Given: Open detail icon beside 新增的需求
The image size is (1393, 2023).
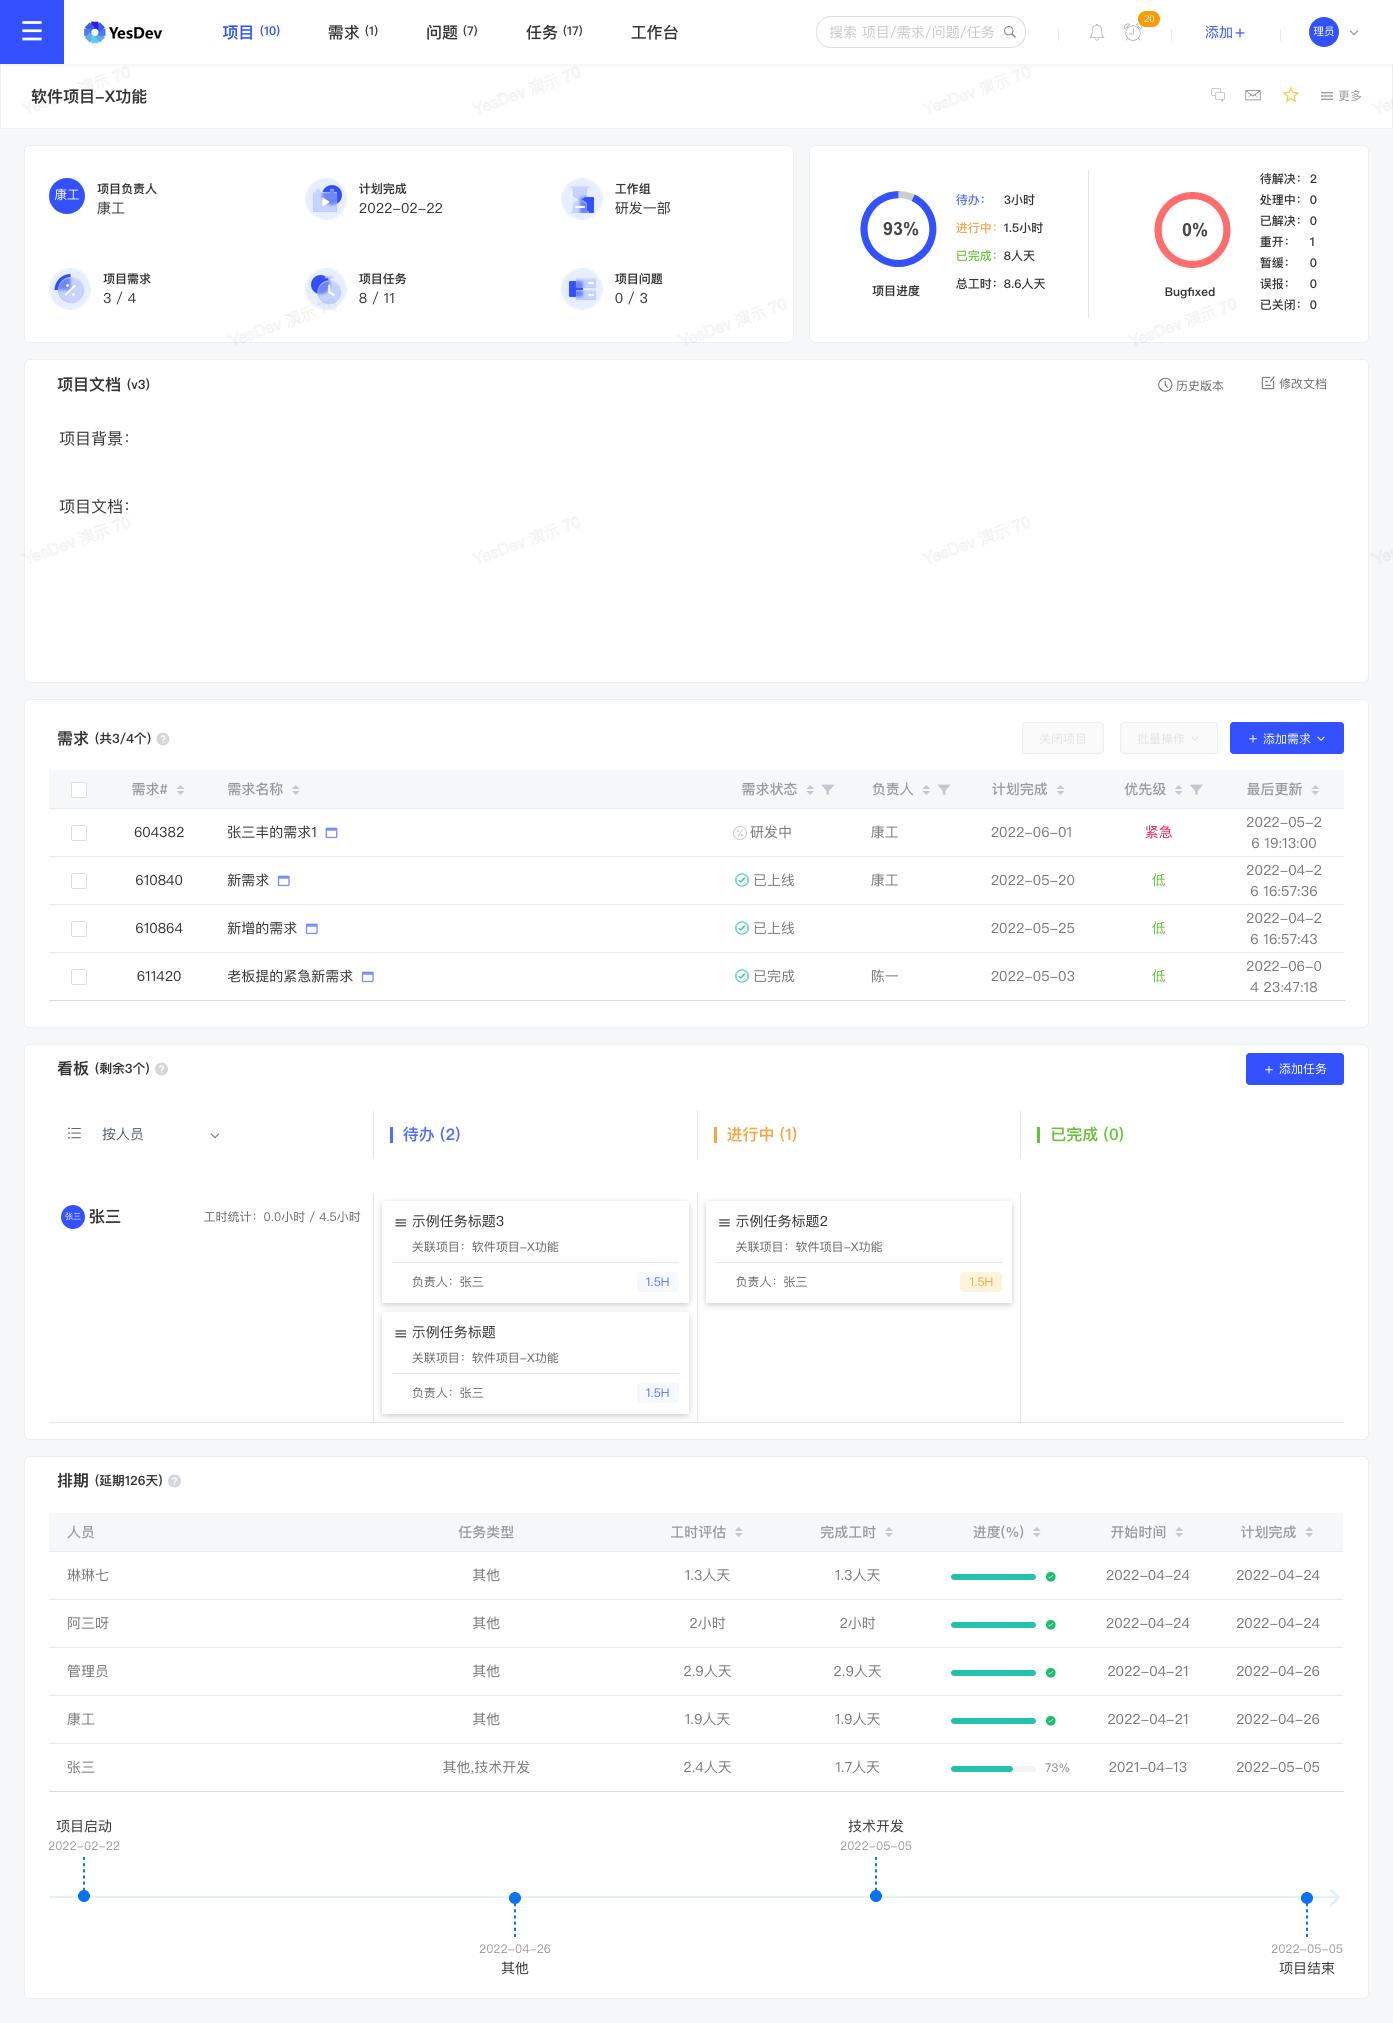Looking at the screenshot, I should tap(312, 929).
